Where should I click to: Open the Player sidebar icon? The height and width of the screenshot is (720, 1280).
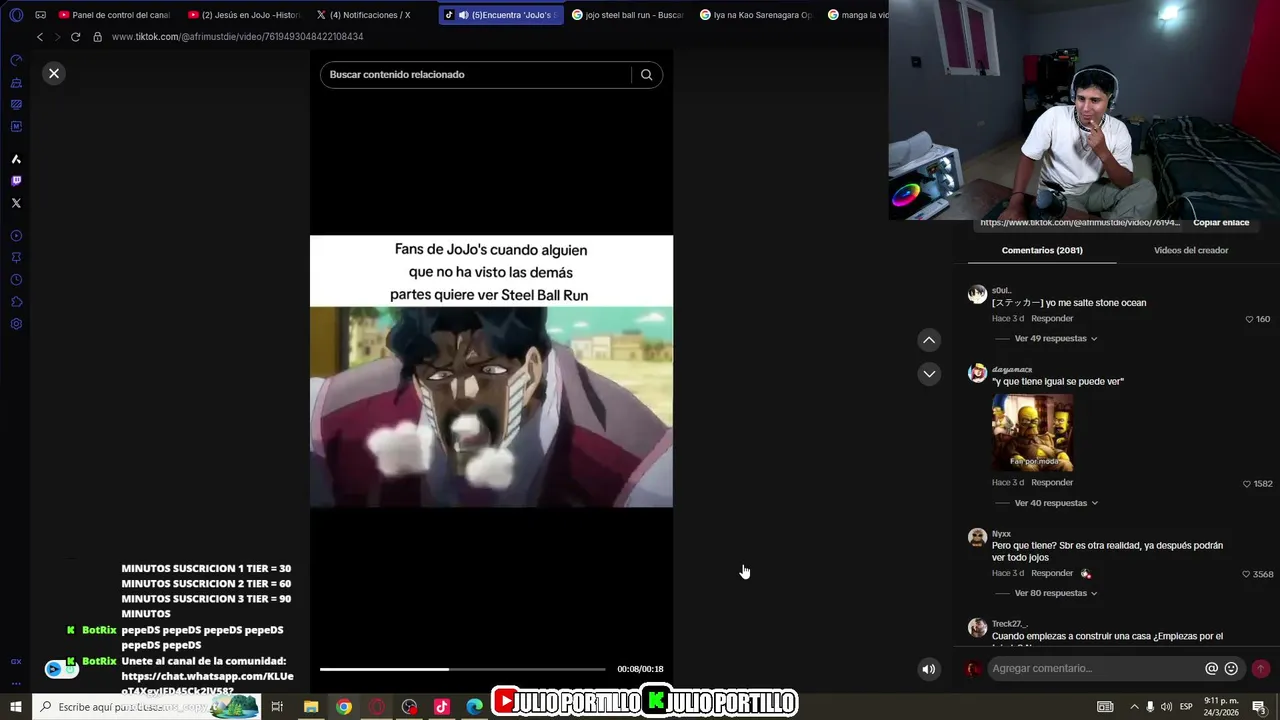[x=16, y=236]
